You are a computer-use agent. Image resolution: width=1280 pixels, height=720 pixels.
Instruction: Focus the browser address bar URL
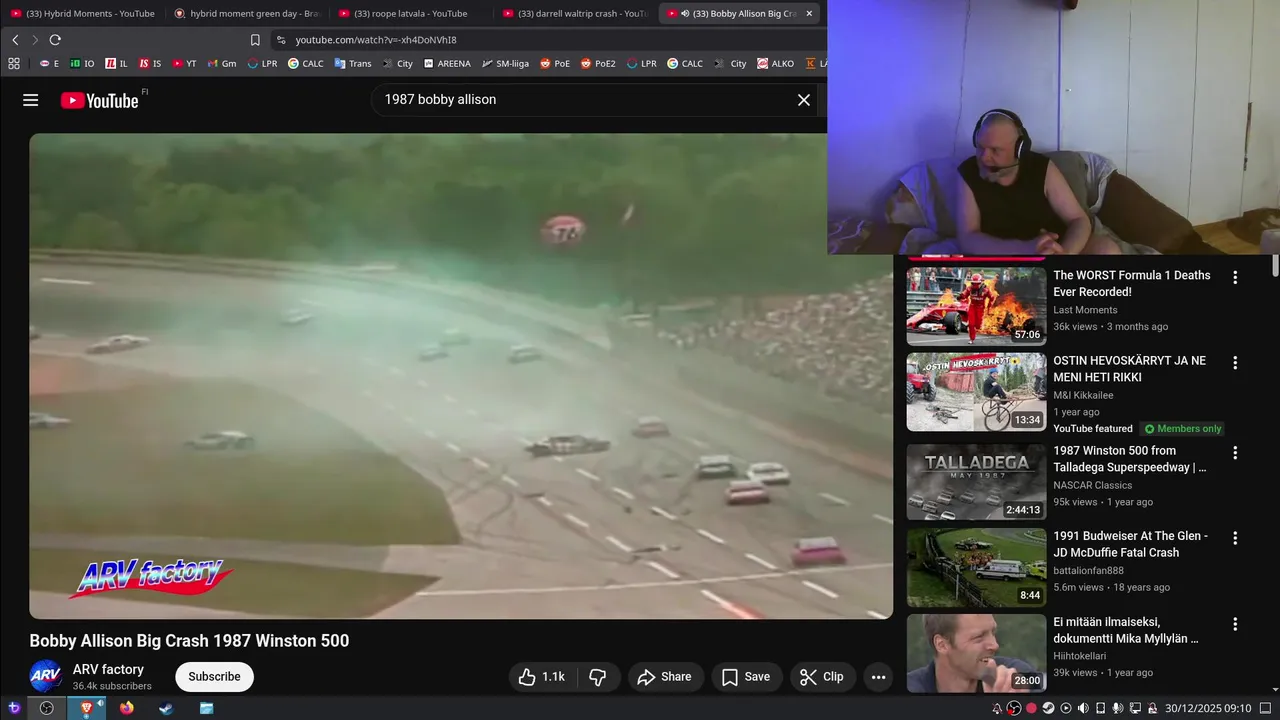pyautogui.click(x=376, y=40)
